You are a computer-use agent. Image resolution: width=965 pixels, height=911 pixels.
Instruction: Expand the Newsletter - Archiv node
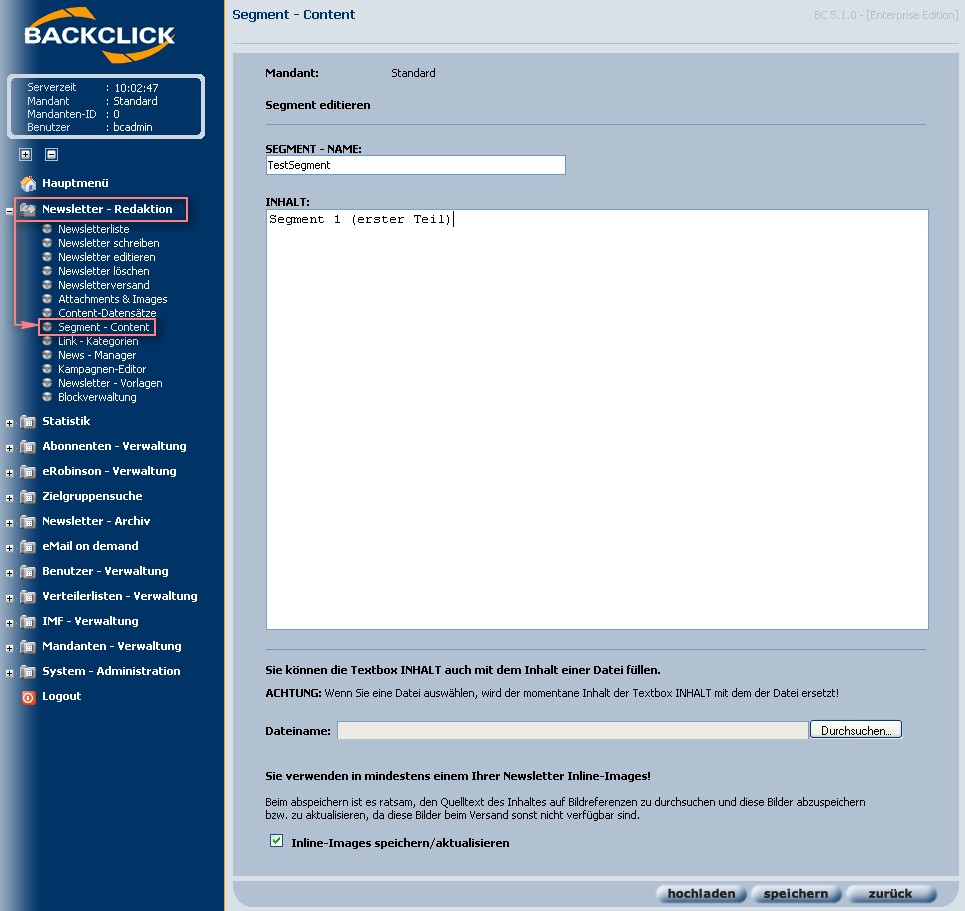point(9,524)
